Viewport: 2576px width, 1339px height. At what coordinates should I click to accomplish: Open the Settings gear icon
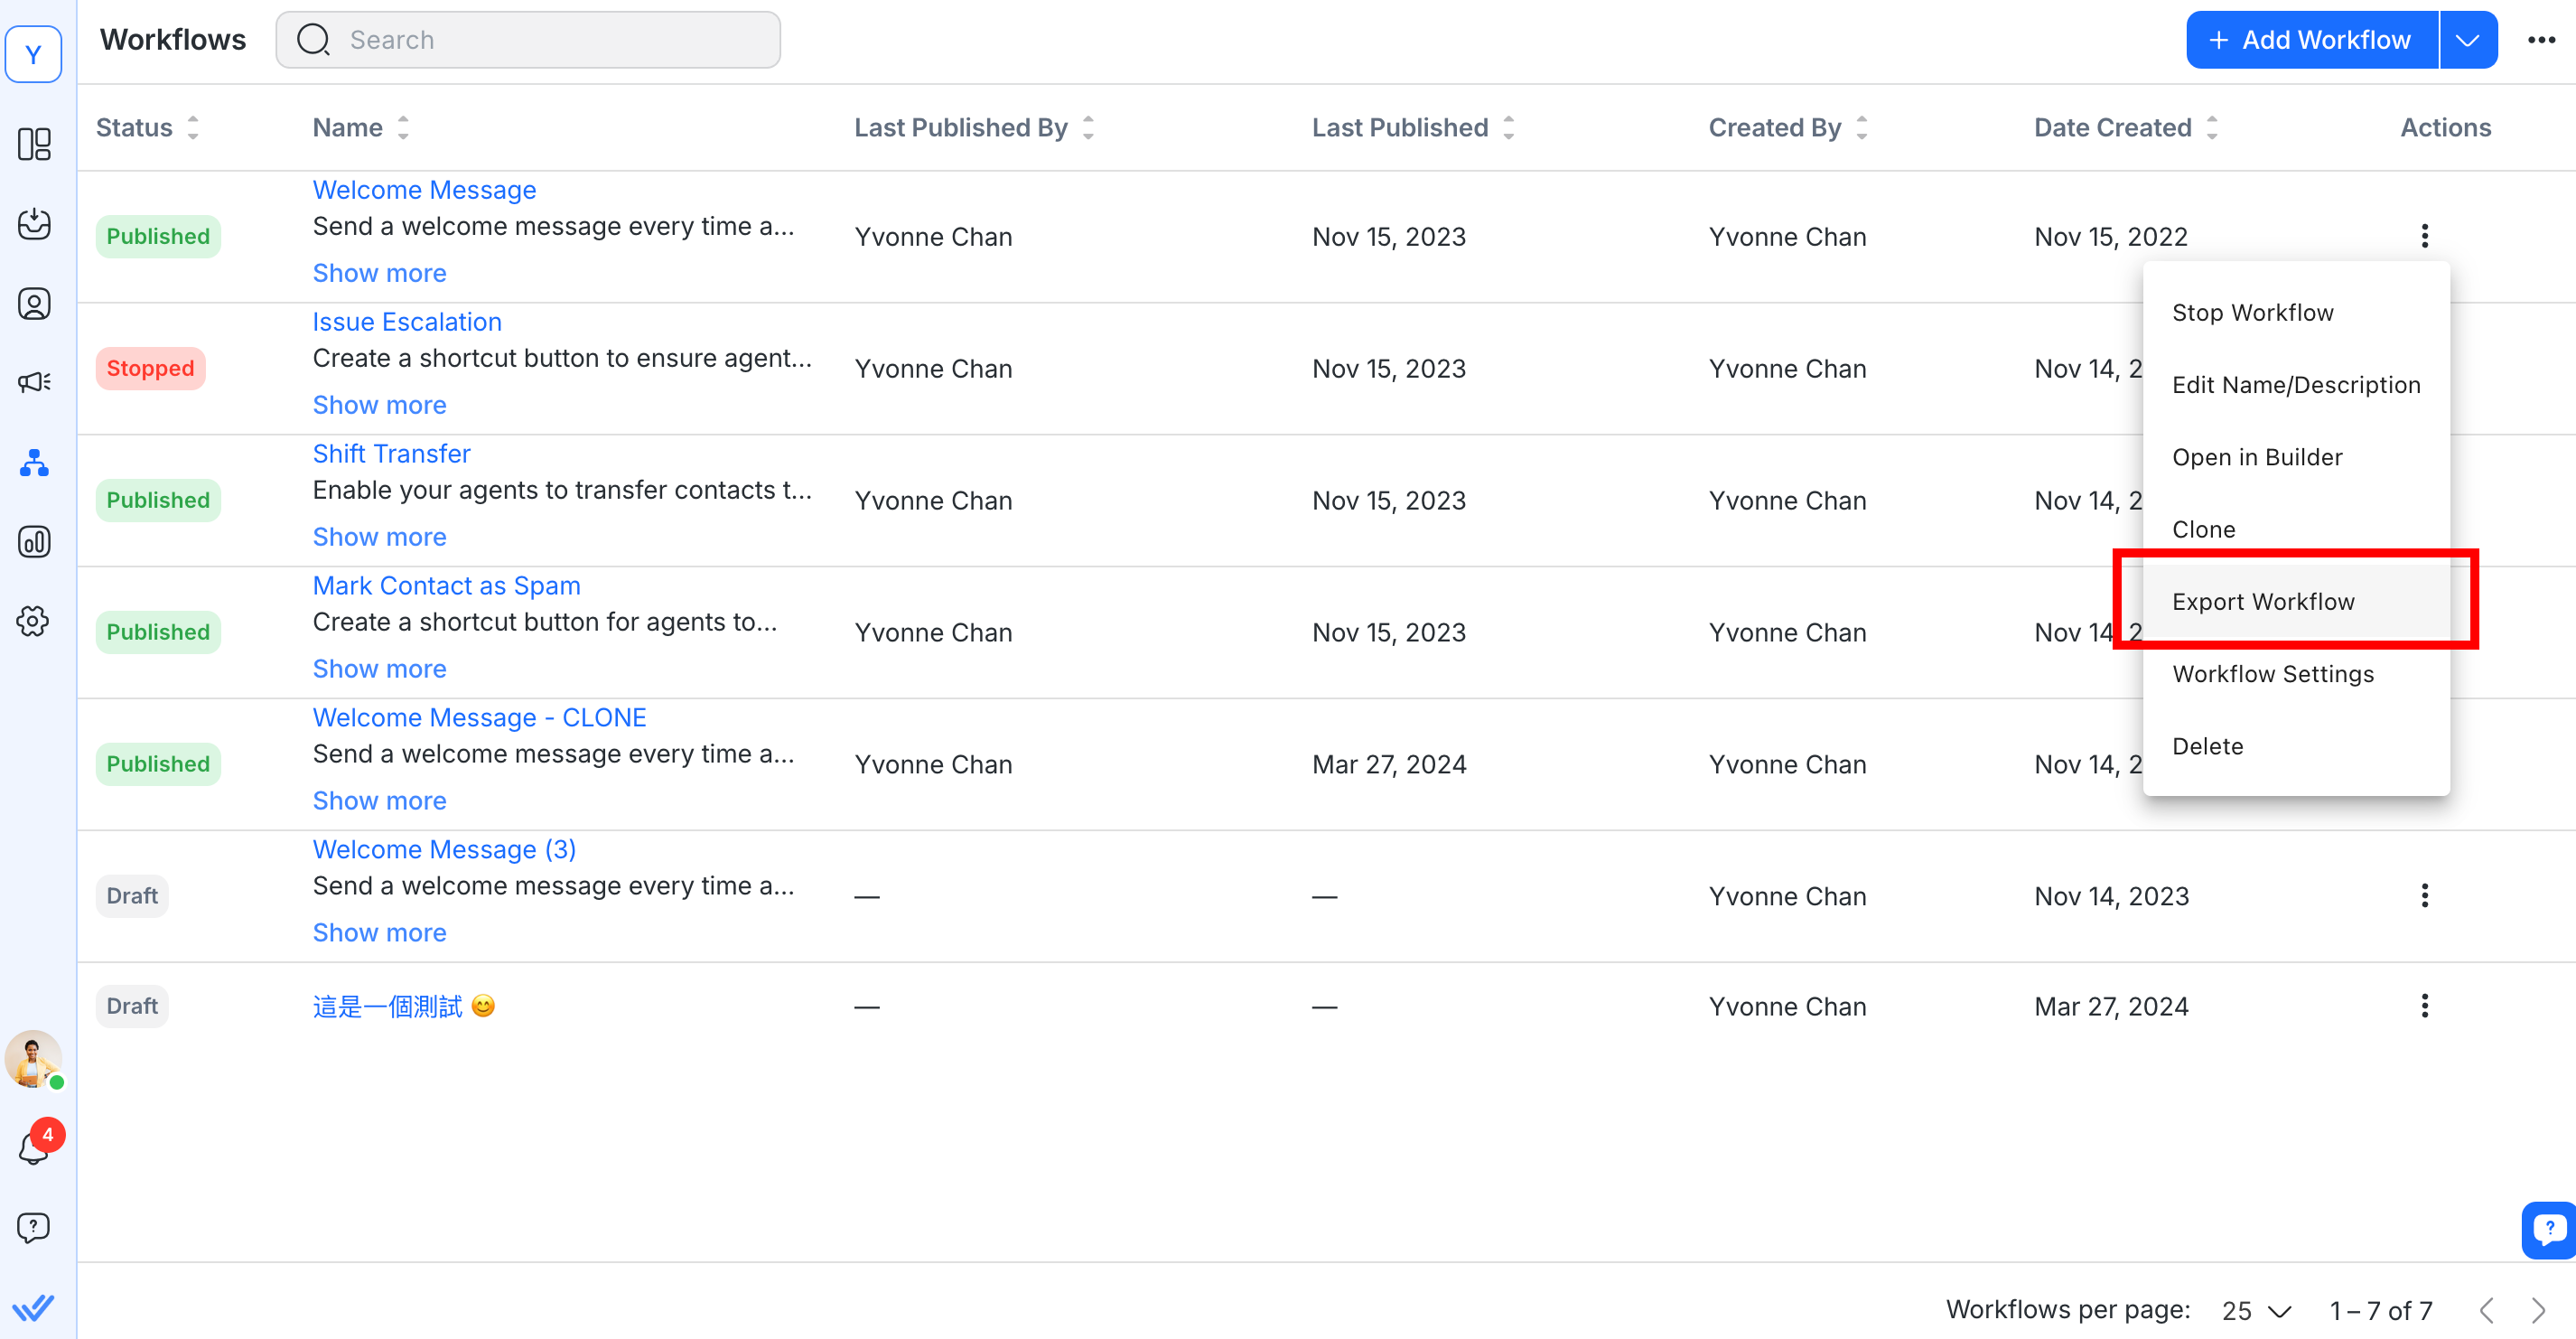pos(34,621)
